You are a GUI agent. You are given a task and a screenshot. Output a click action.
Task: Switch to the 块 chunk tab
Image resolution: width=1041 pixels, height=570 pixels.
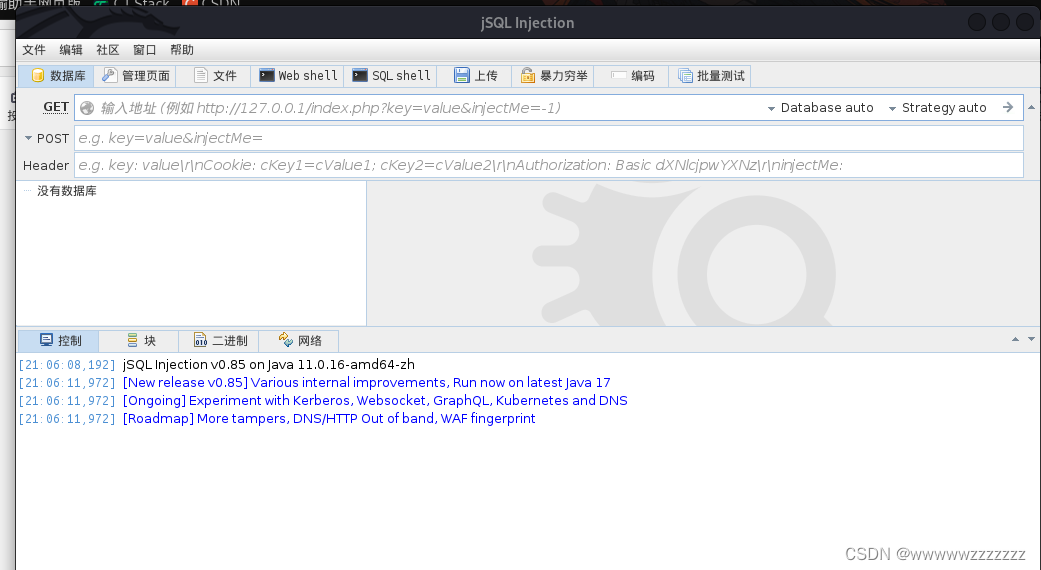pos(141,340)
